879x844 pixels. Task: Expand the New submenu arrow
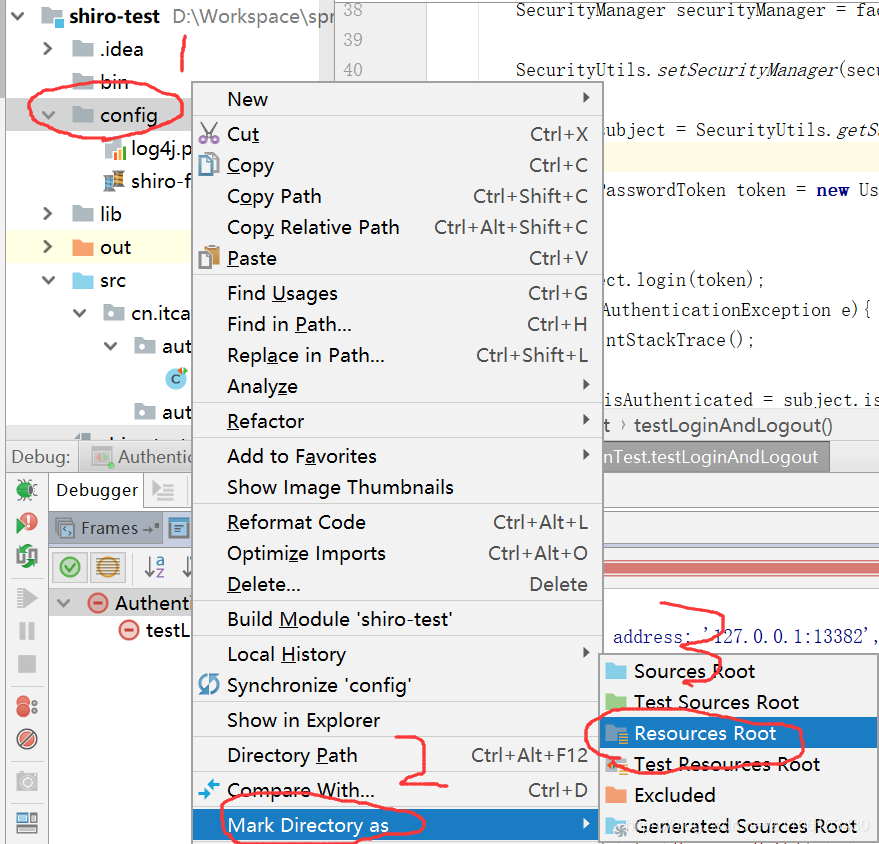(x=587, y=99)
